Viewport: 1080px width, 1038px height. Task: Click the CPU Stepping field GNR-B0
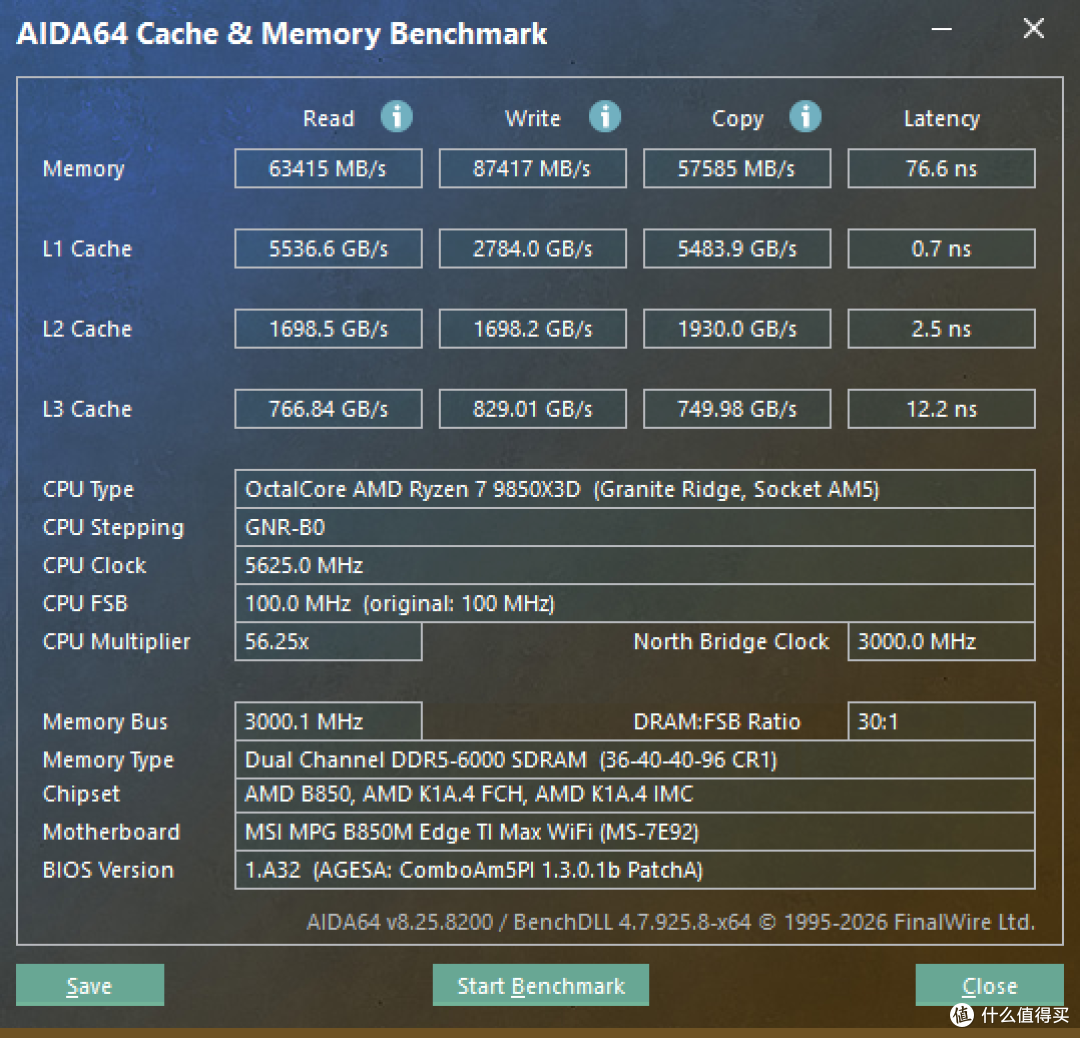tap(634, 528)
